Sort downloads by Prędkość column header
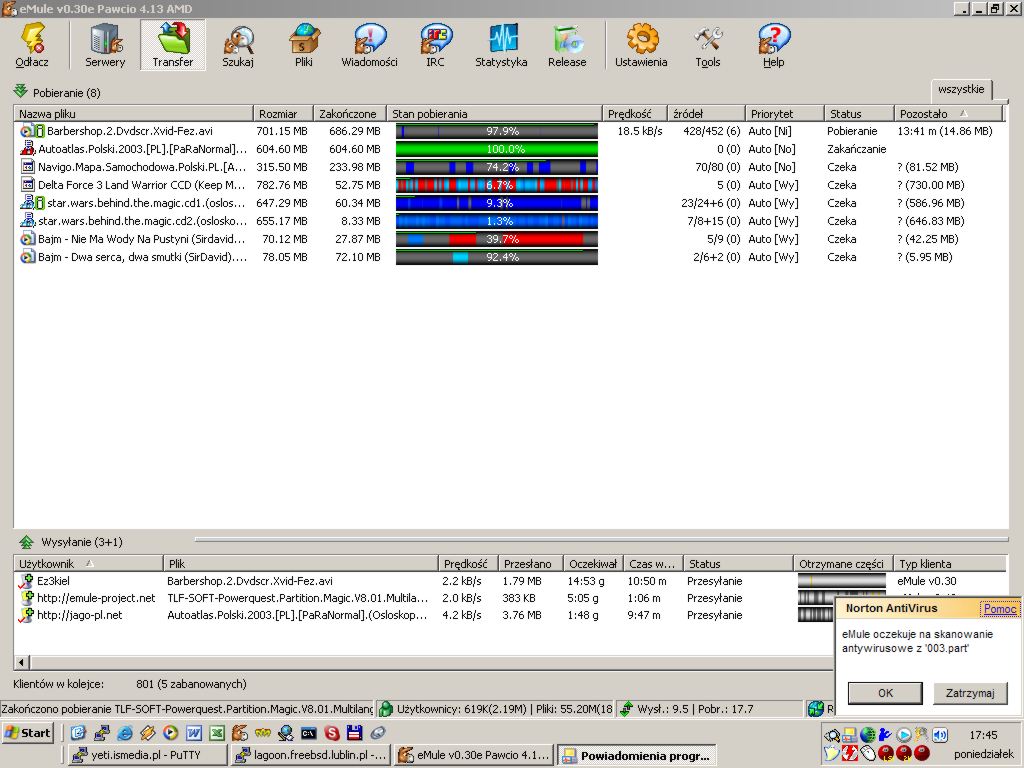1024x768 pixels. click(635, 114)
